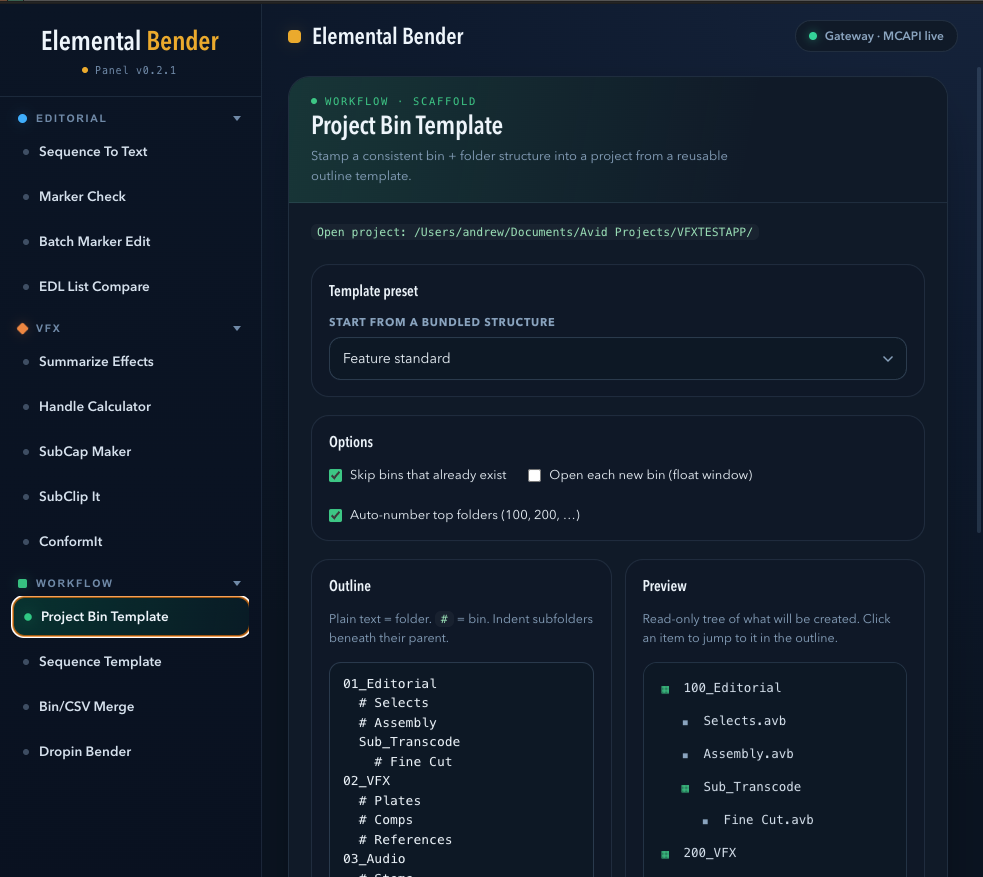Image resolution: width=983 pixels, height=877 pixels.
Task: Select 200_VFX in the preview tree
Action: tap(710, 853)
